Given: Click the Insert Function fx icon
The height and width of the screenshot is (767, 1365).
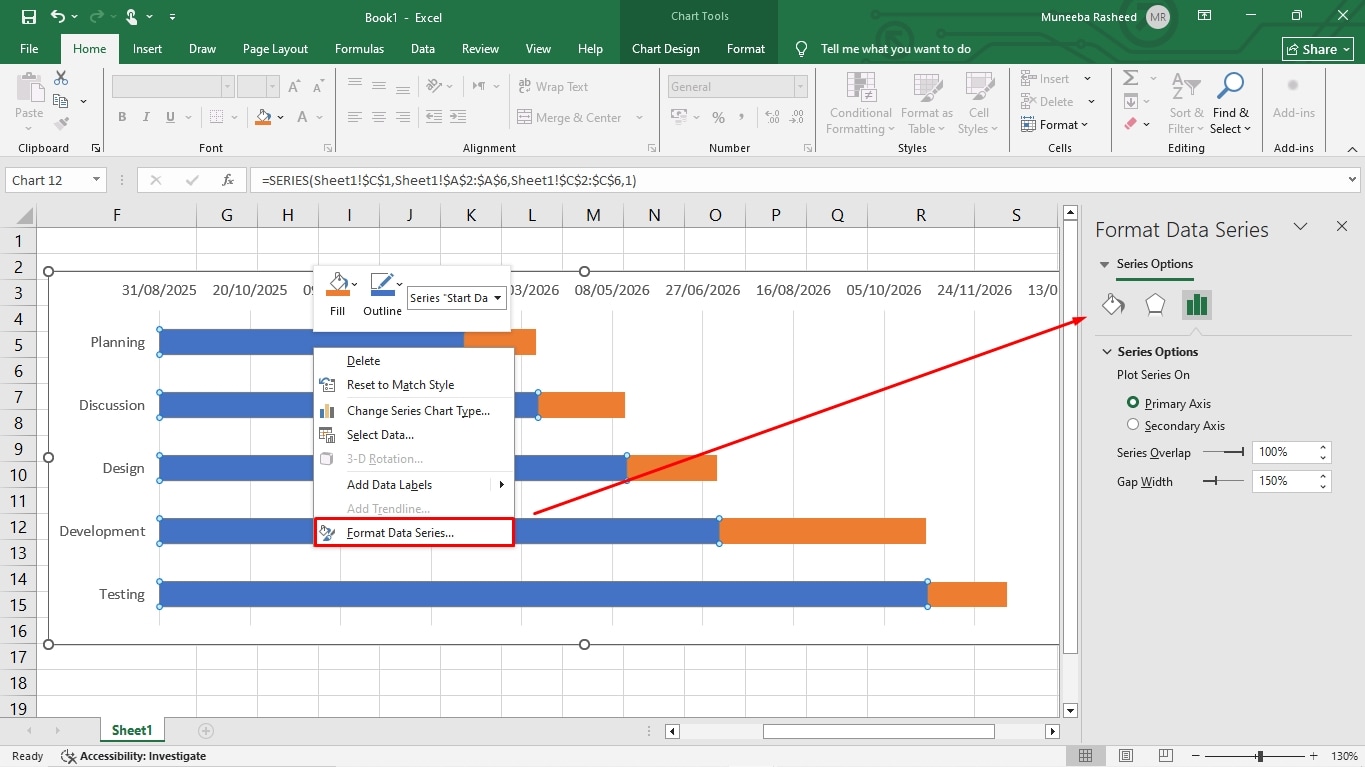Looking at the screenshot, I should tap(228, 180).
